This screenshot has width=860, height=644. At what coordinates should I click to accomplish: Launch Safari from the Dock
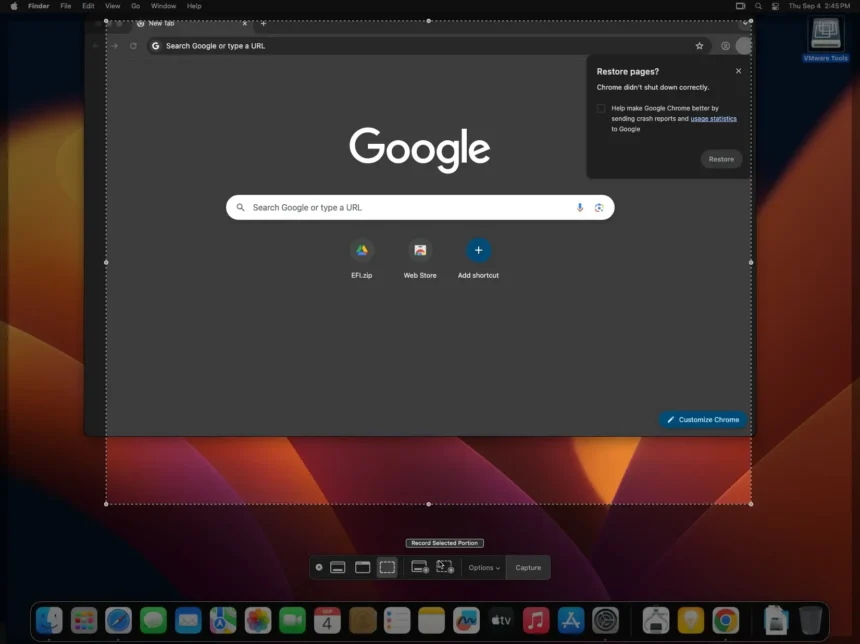(x=118, y=620)
